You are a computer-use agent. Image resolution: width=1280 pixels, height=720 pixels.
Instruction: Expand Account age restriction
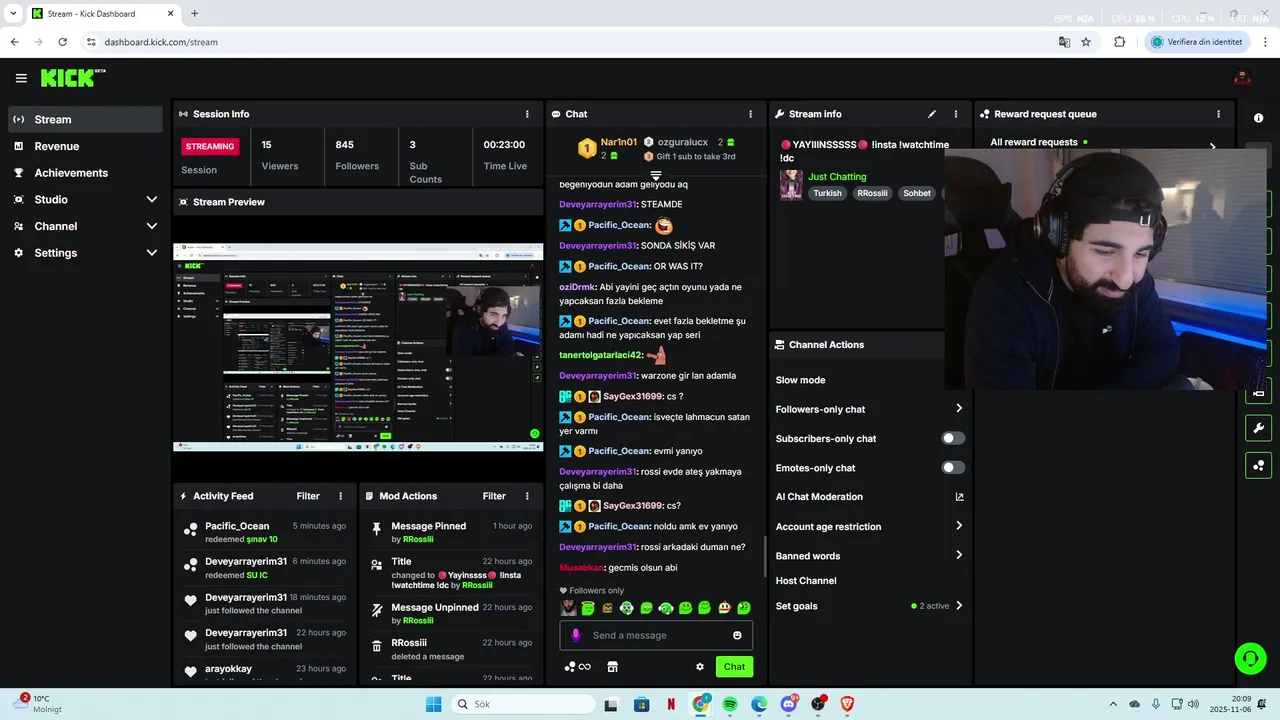point(870,526)
